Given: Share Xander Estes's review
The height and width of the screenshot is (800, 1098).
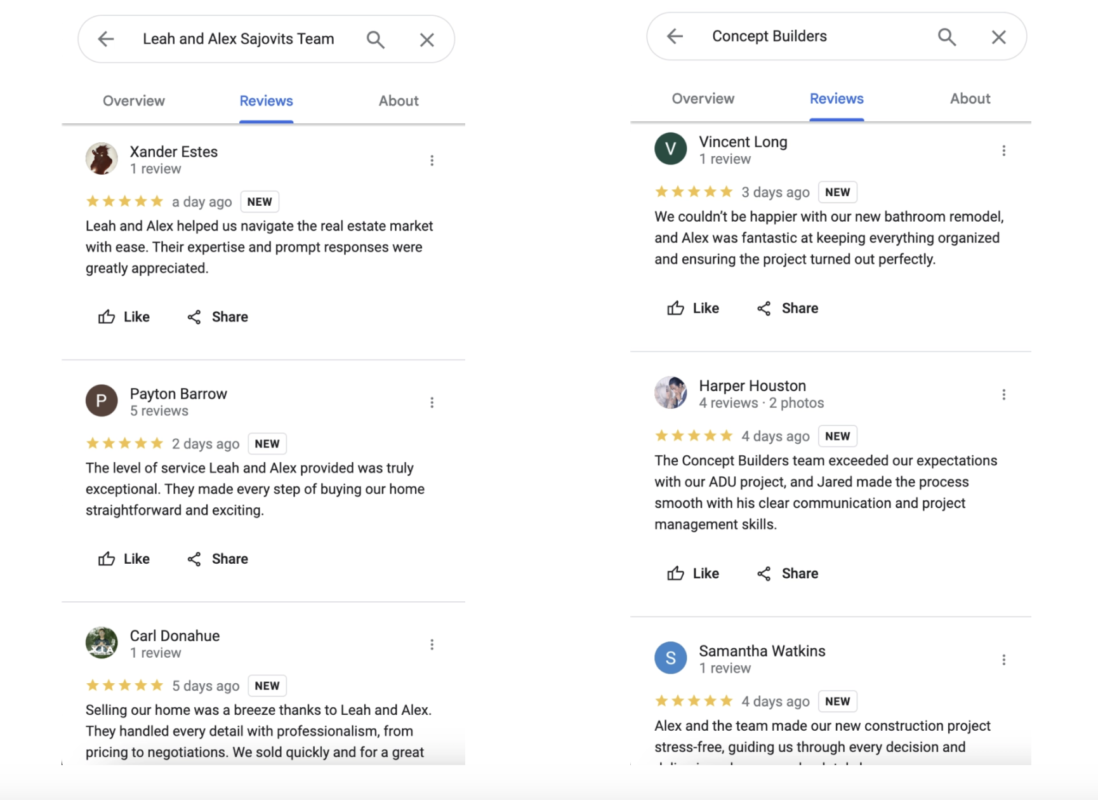Looking at the screenshot, I should (x=217, y=317).
